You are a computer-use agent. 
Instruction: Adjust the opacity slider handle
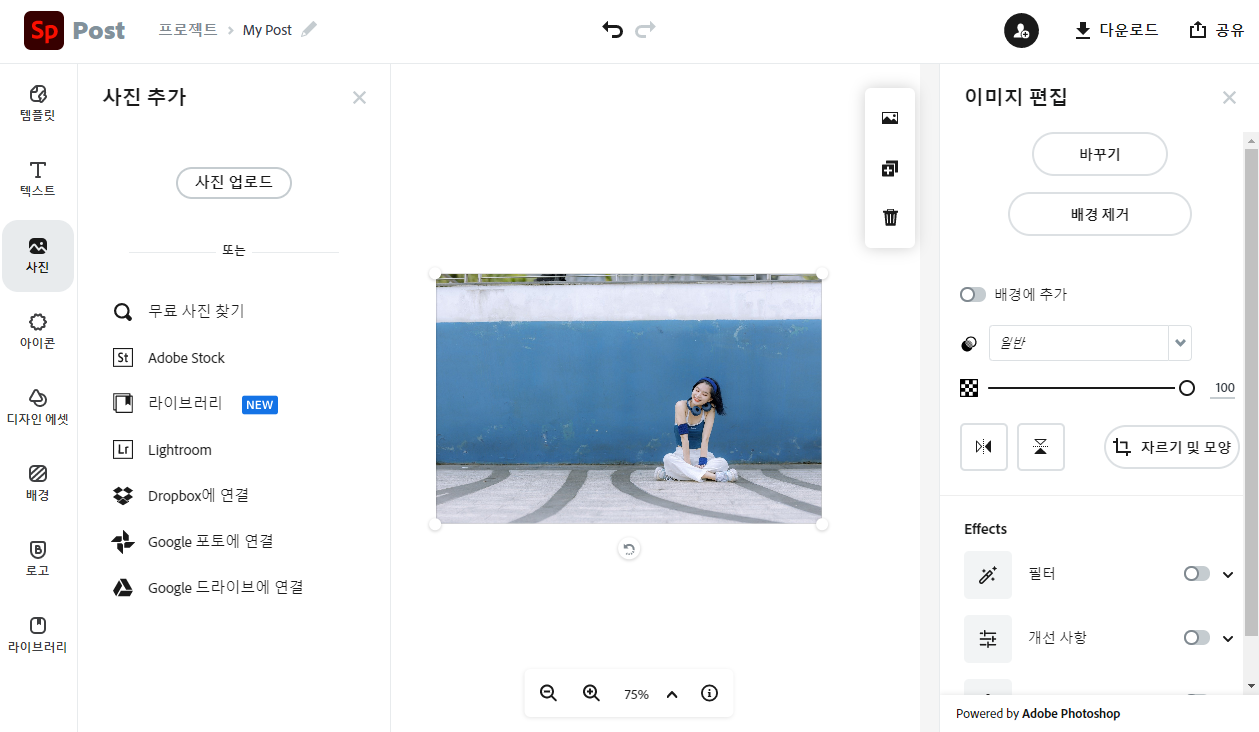click(1187, 388)
